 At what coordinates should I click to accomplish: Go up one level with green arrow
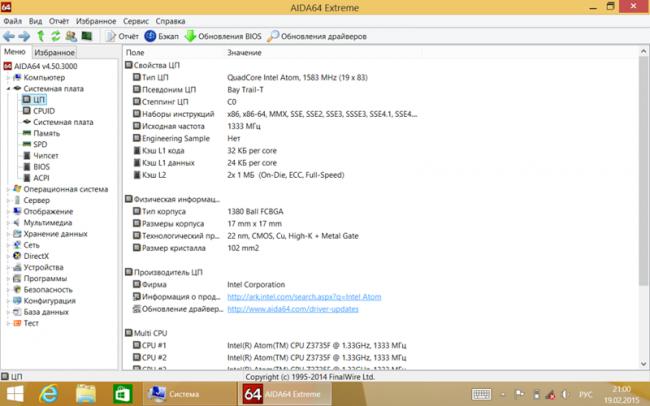(x=41, y=36)
